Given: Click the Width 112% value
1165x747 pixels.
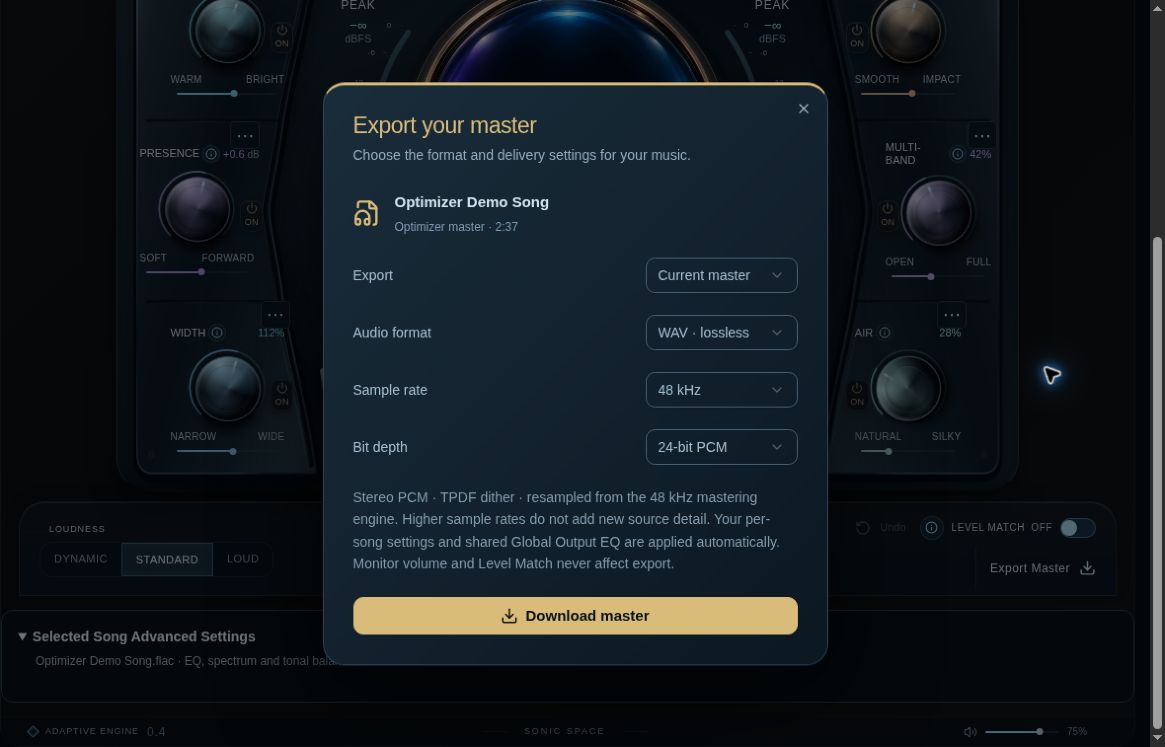Looking at the screenshot, I should [271, 333].
